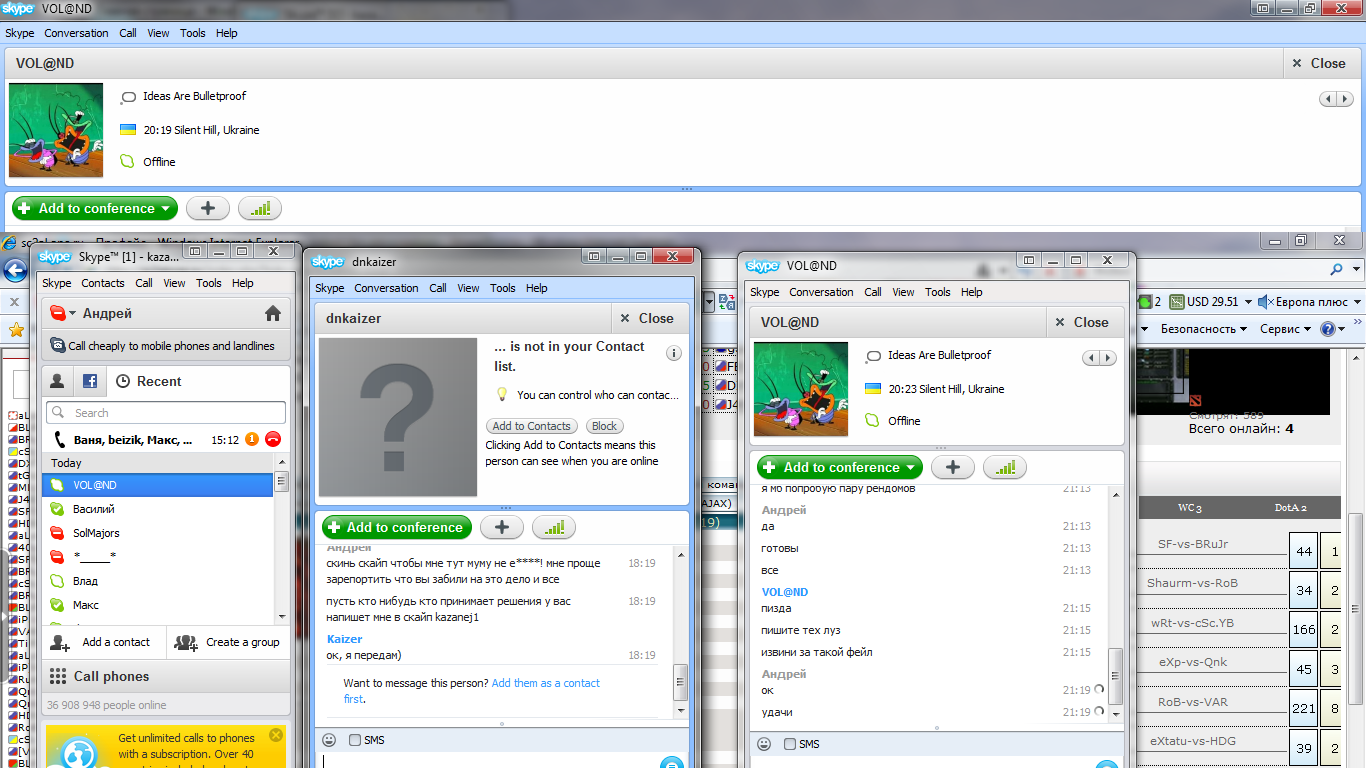Viewport: 1366px width, 768px height.
Task: Open emoticon picker in small VOL@ND chat
Action: point(764,744)
